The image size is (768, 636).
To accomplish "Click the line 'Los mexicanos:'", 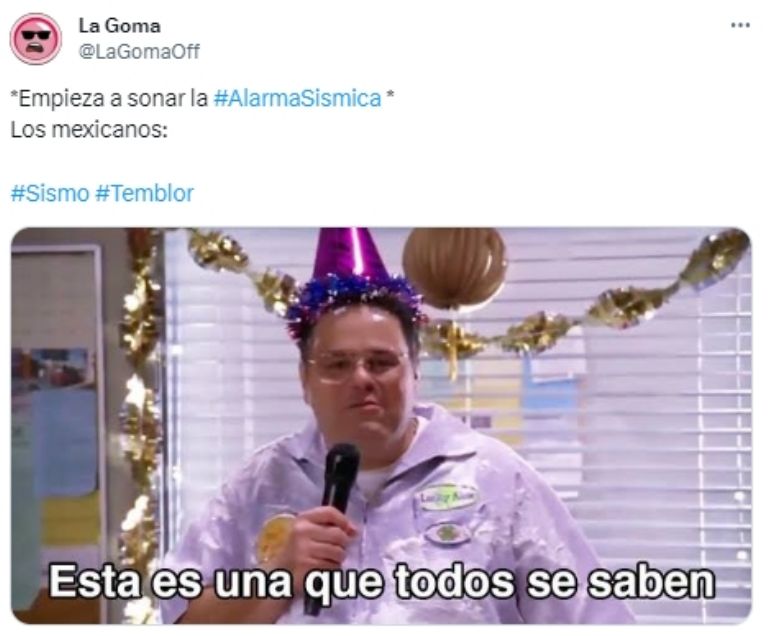I will coord(89,130).
